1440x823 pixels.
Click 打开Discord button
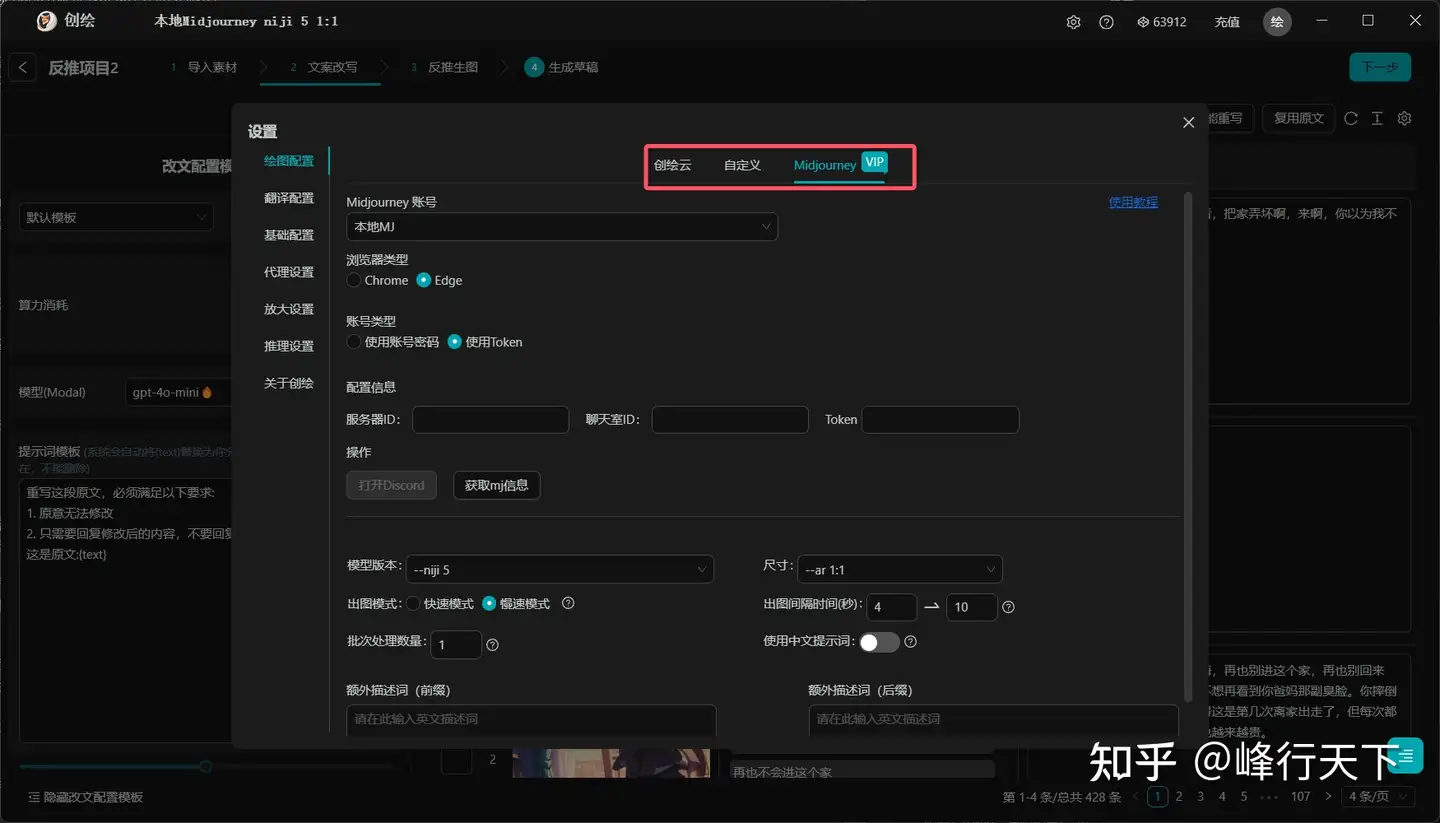[392, 485]
